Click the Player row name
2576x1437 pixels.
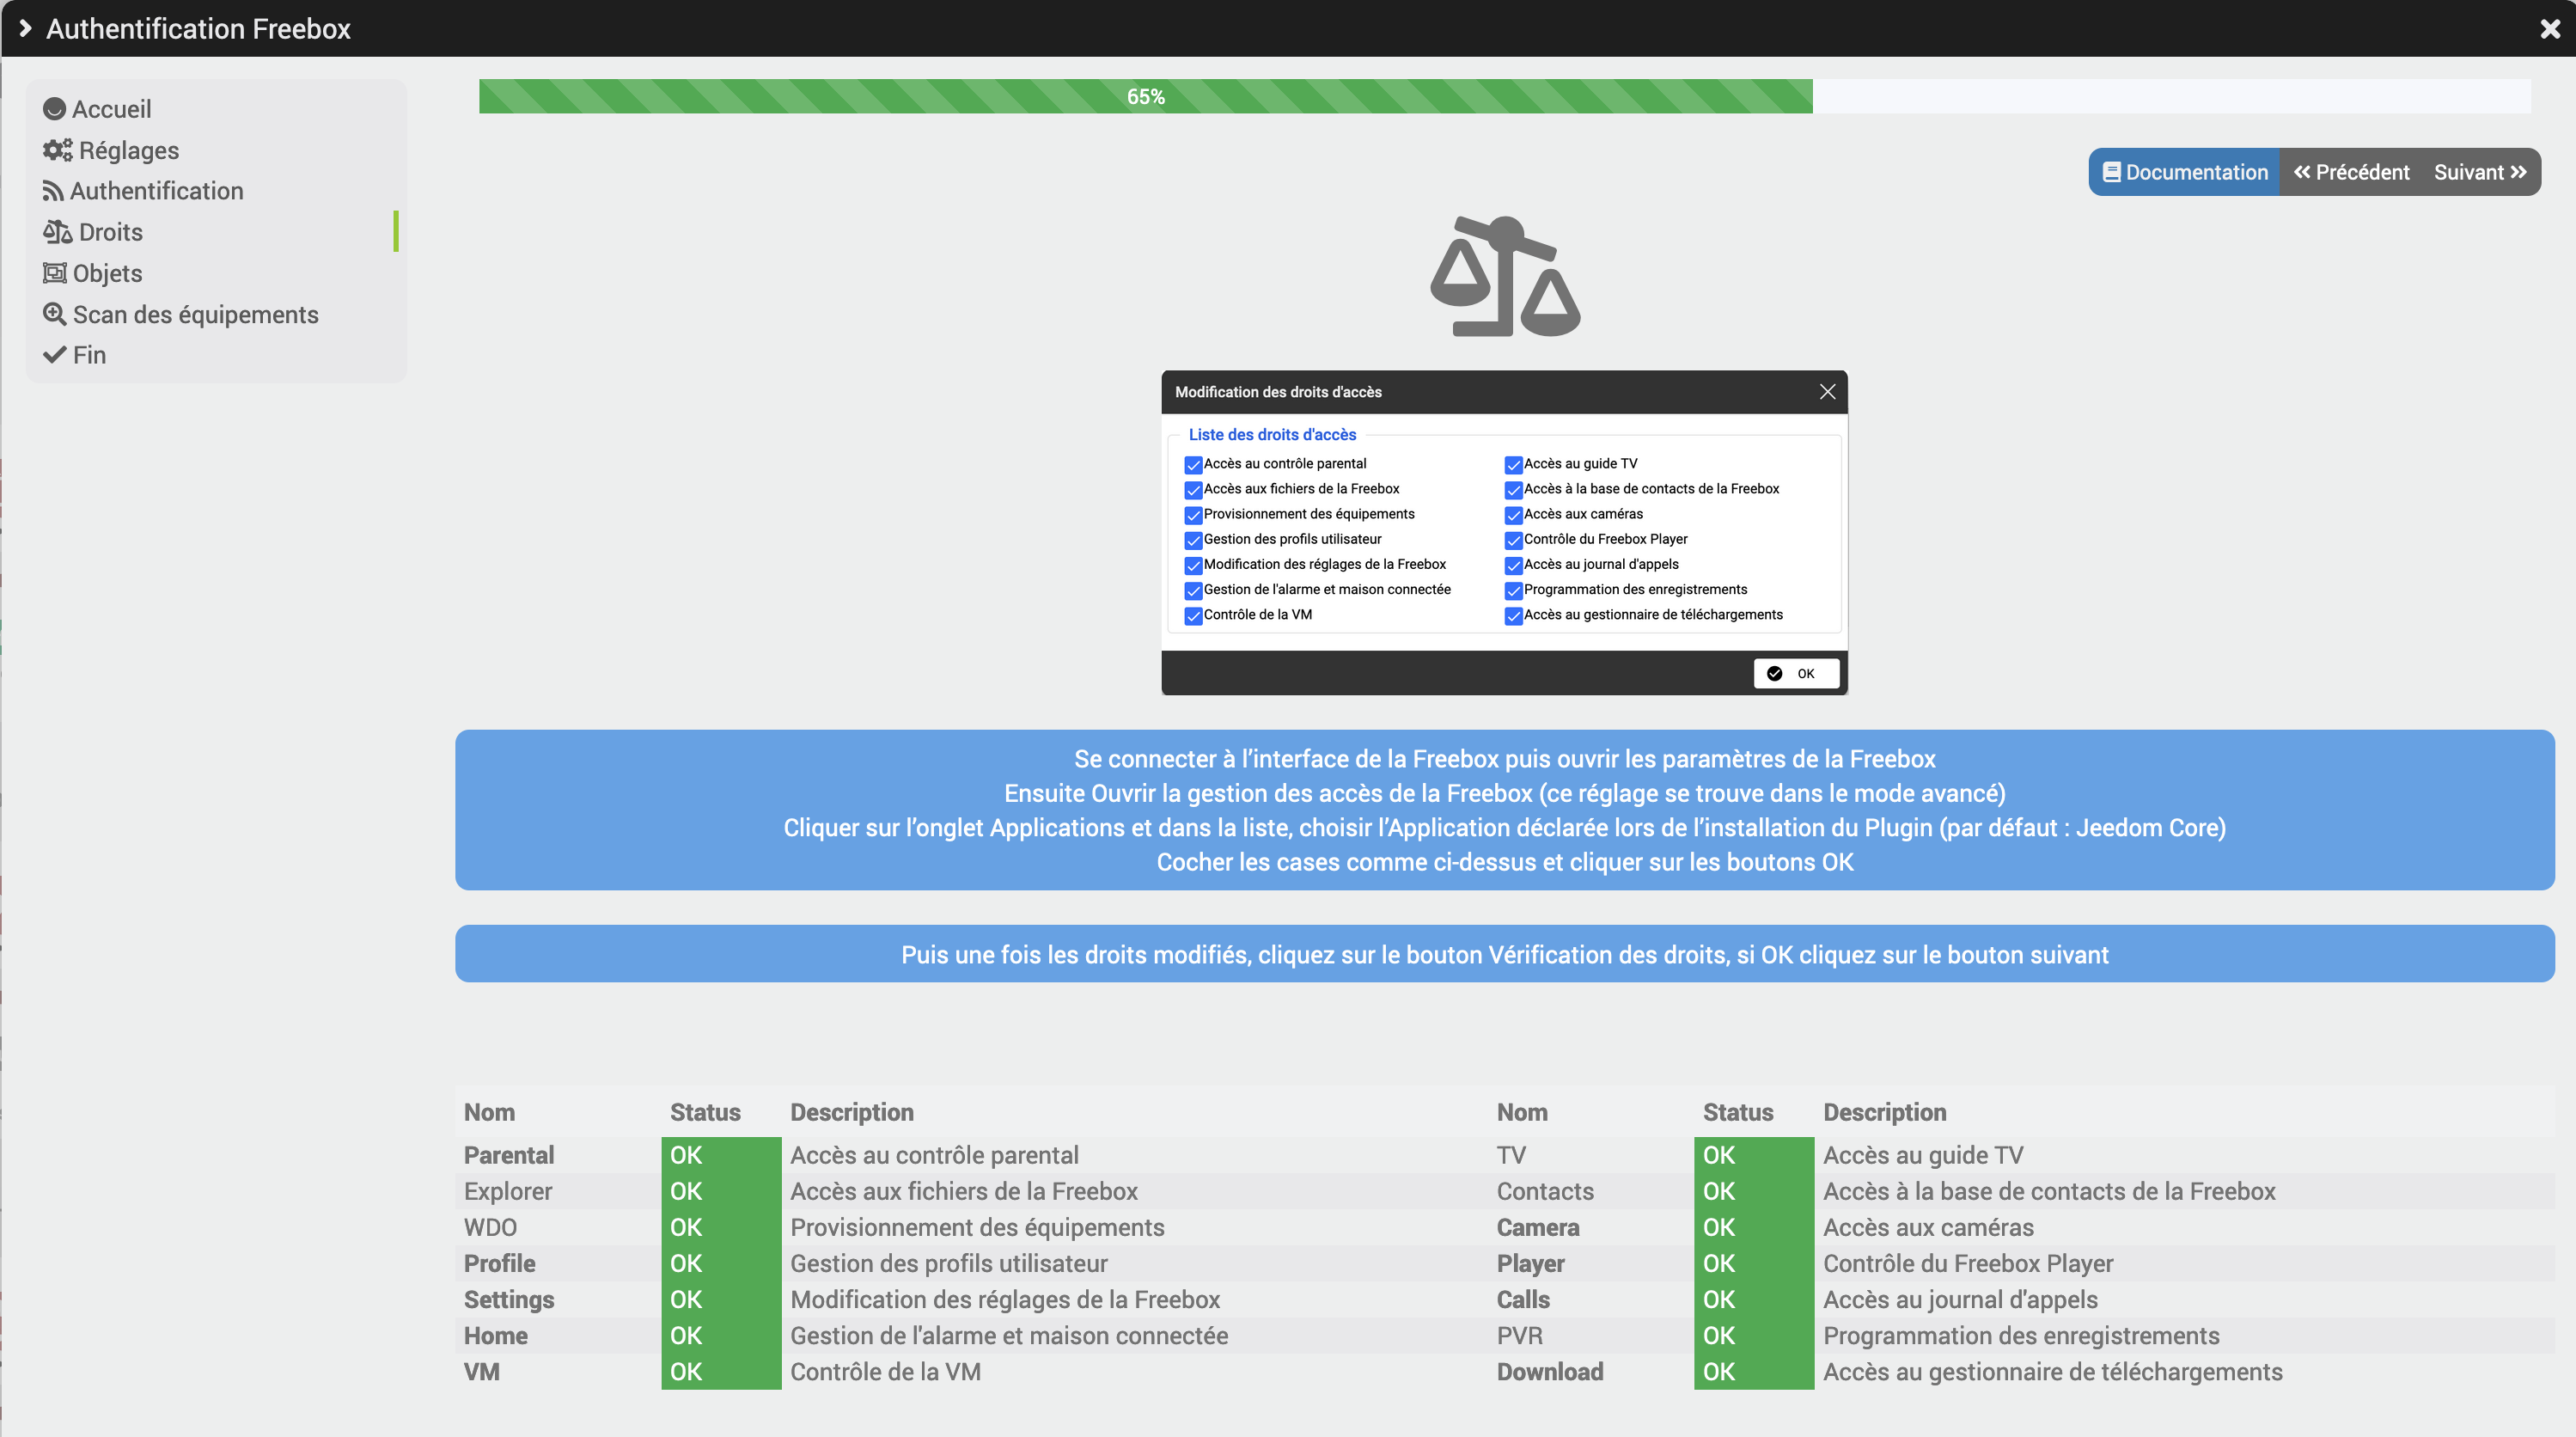click(x=1530, y=1263)
